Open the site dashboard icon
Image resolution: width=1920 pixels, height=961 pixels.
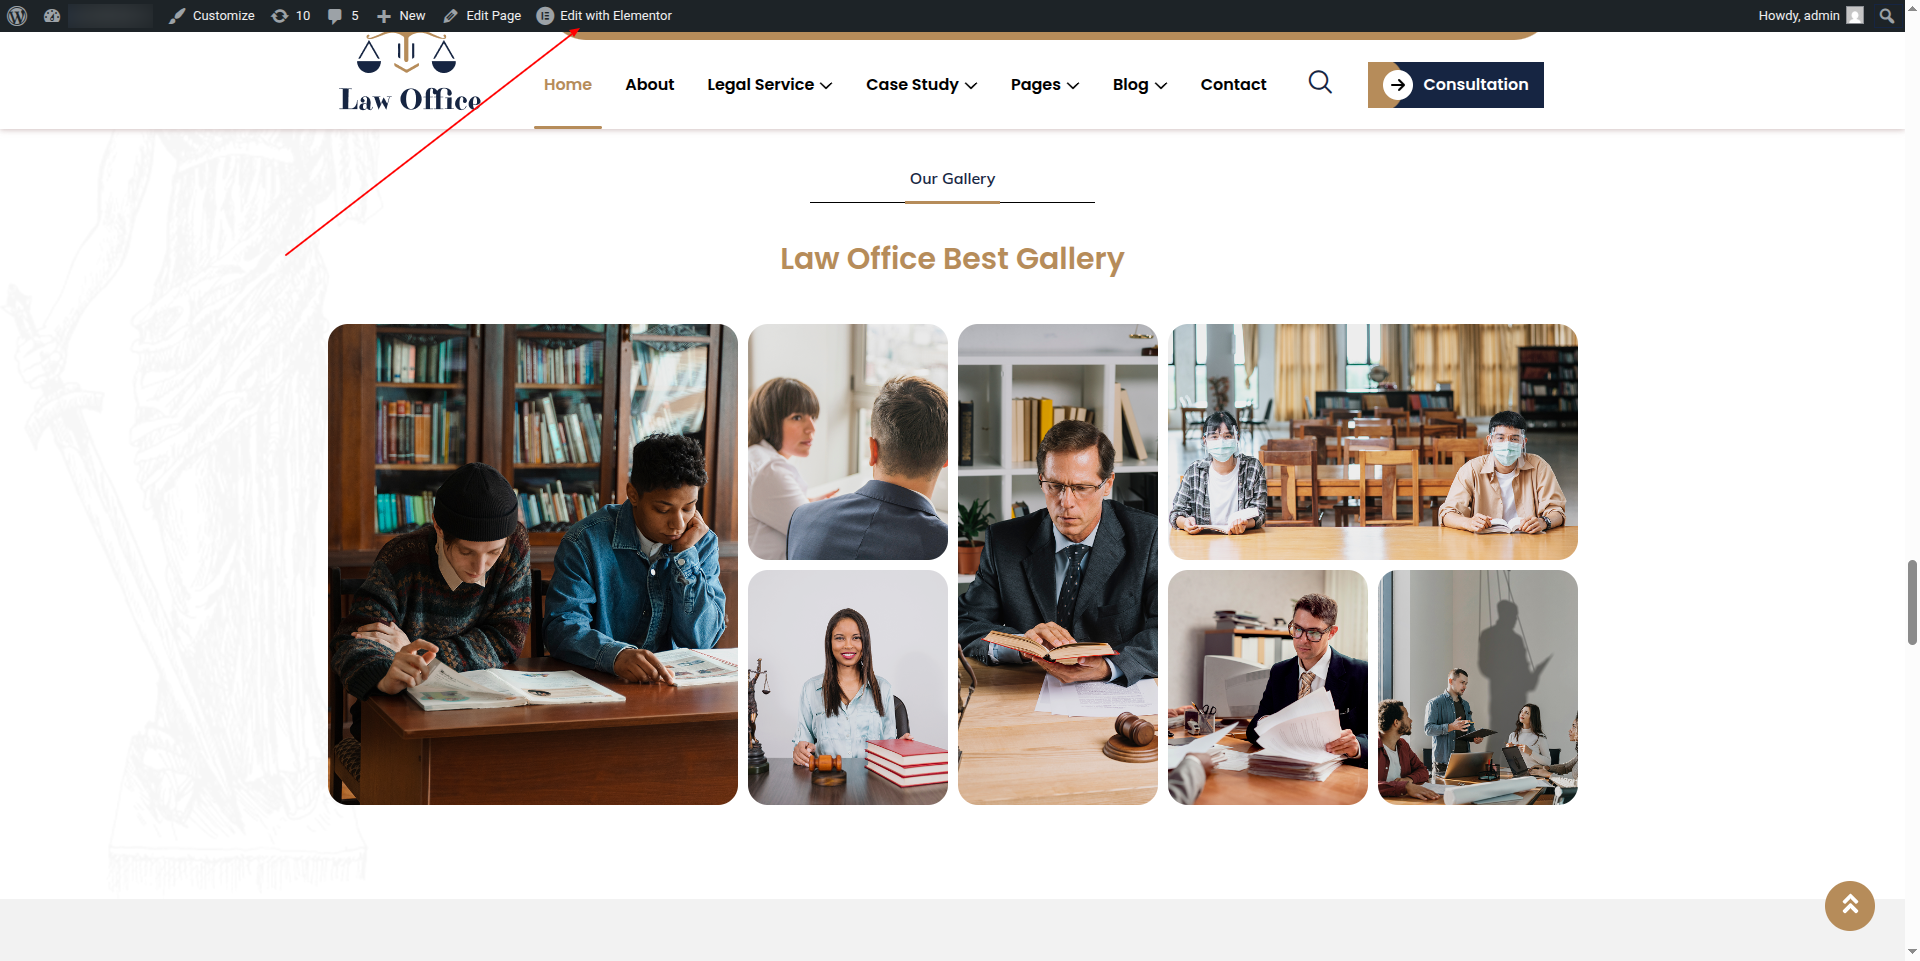(x=52, y=16)
